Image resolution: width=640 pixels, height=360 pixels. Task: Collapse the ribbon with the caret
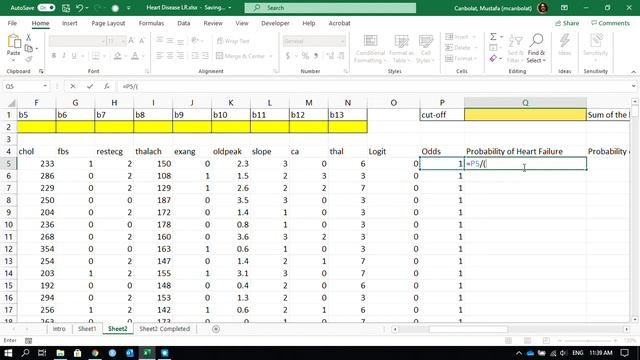[x=633, y=72]
